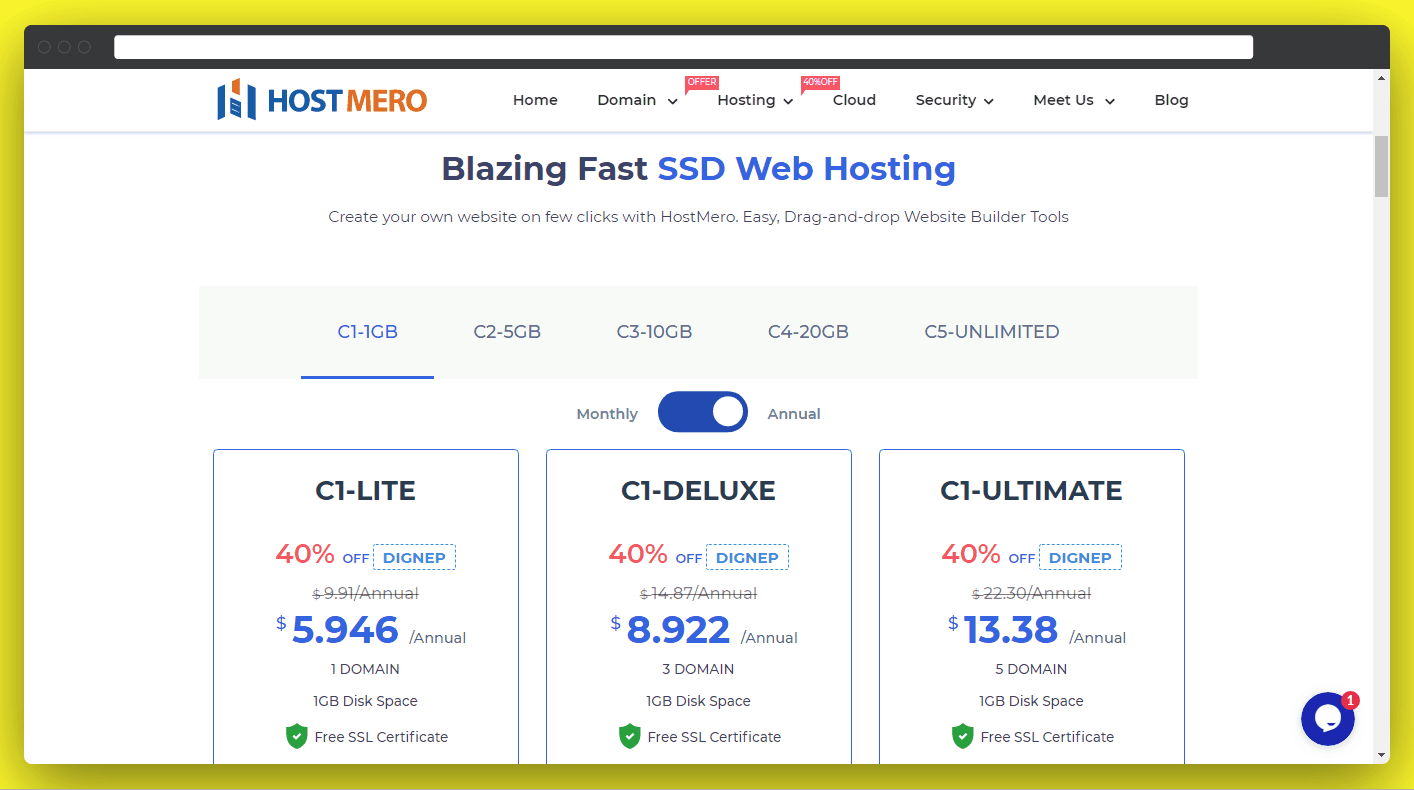Click the HostMero logo
The width and height of the screenshot is (1414, 790).
tap(322, 100)
